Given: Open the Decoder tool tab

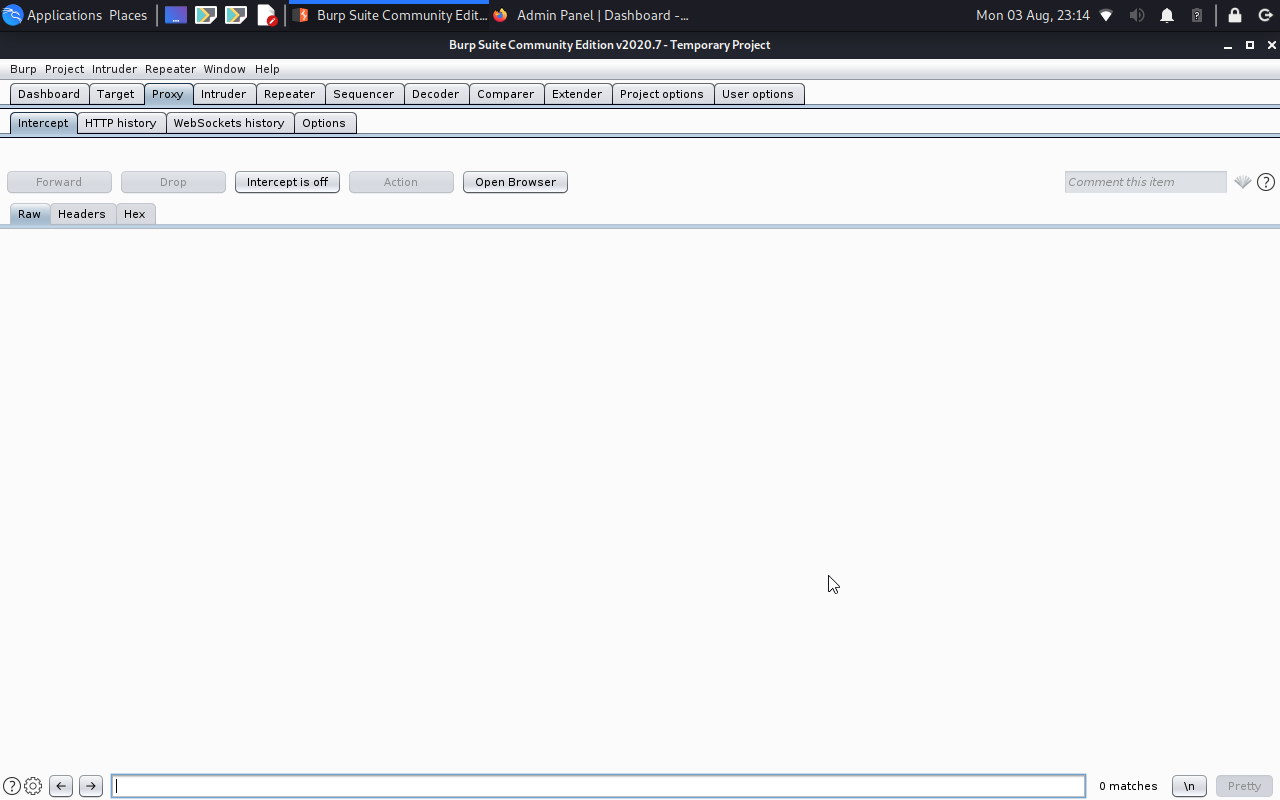Looking at the screenshot, I should pos(436,93).
